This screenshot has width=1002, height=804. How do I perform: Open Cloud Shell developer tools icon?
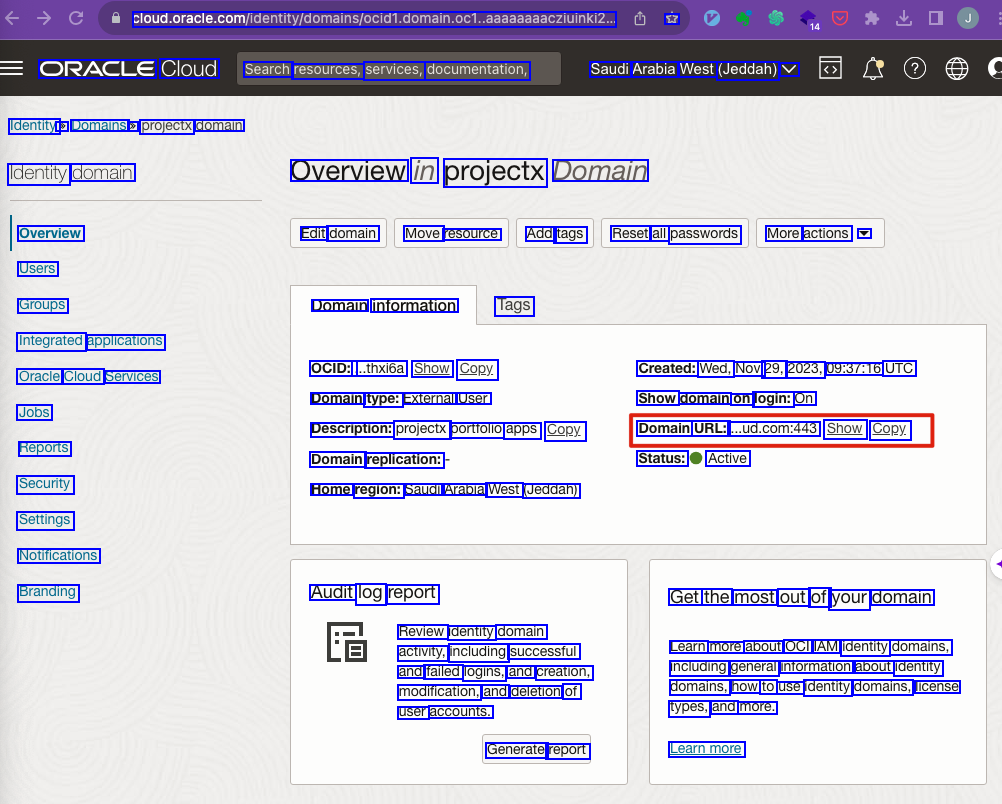830,68
